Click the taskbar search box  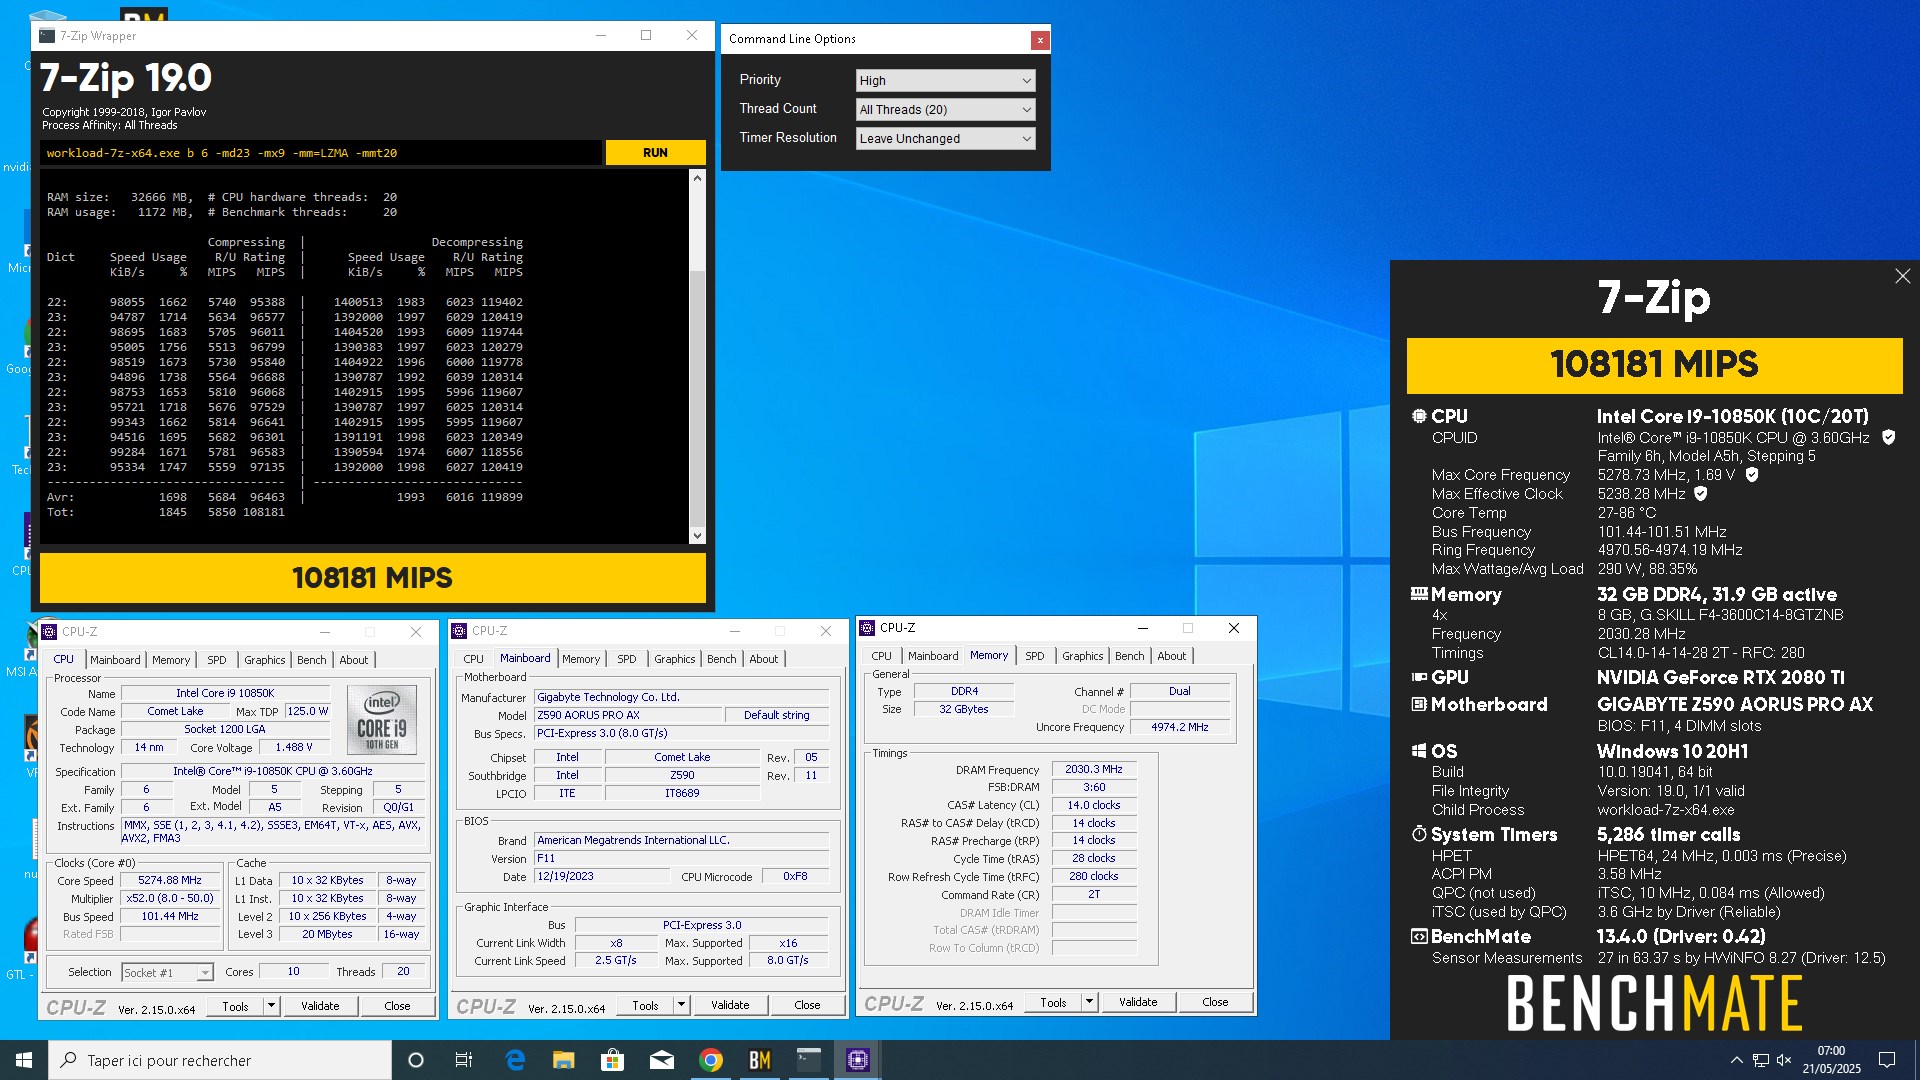click(x=220, y=1060)
